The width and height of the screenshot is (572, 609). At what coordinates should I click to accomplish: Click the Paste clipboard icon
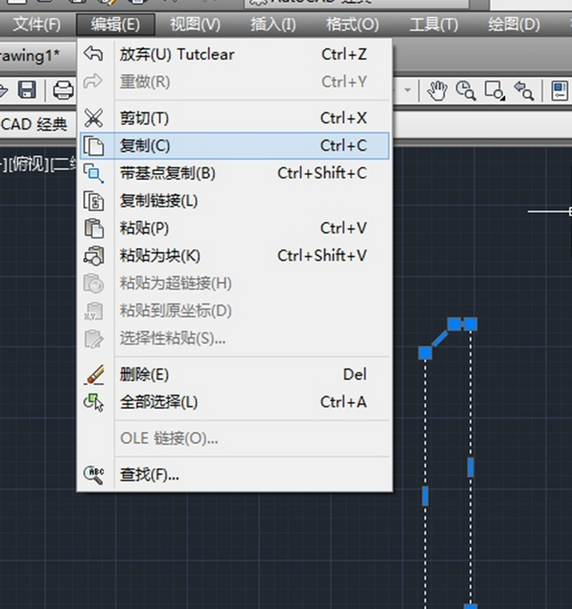pos(94,228)
